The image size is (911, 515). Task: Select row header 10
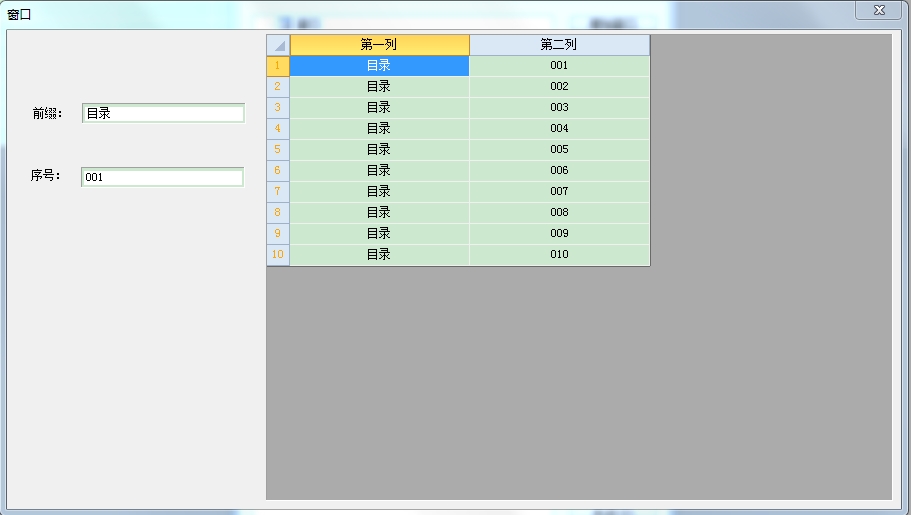coord(278,255)
